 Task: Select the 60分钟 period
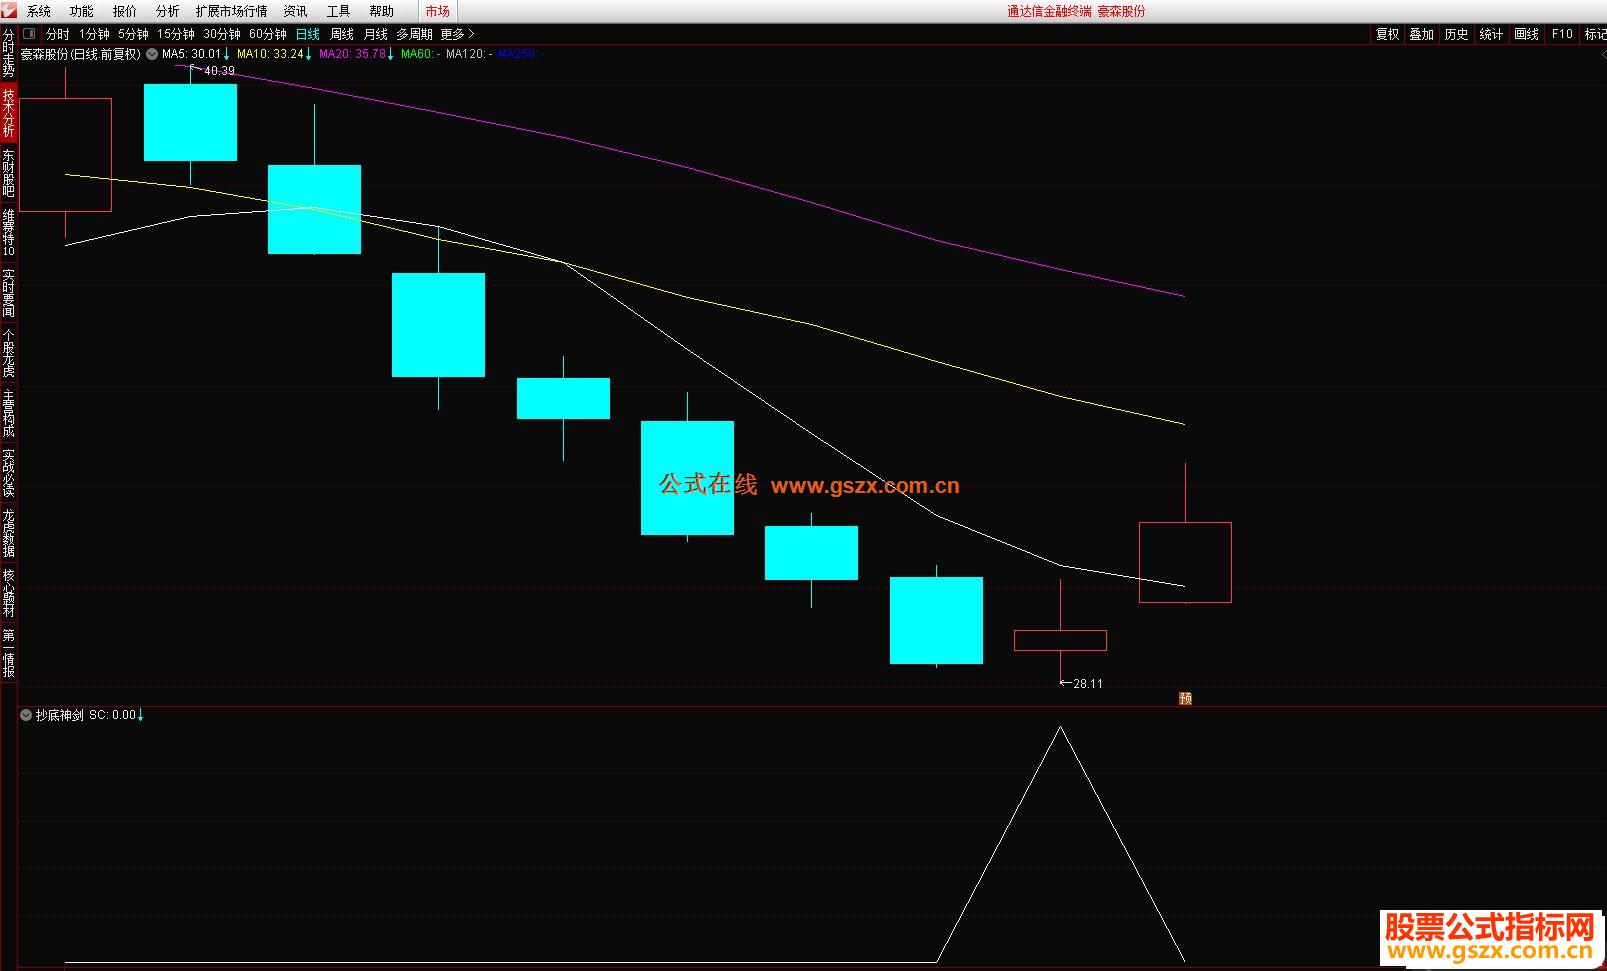coord(267,34)
